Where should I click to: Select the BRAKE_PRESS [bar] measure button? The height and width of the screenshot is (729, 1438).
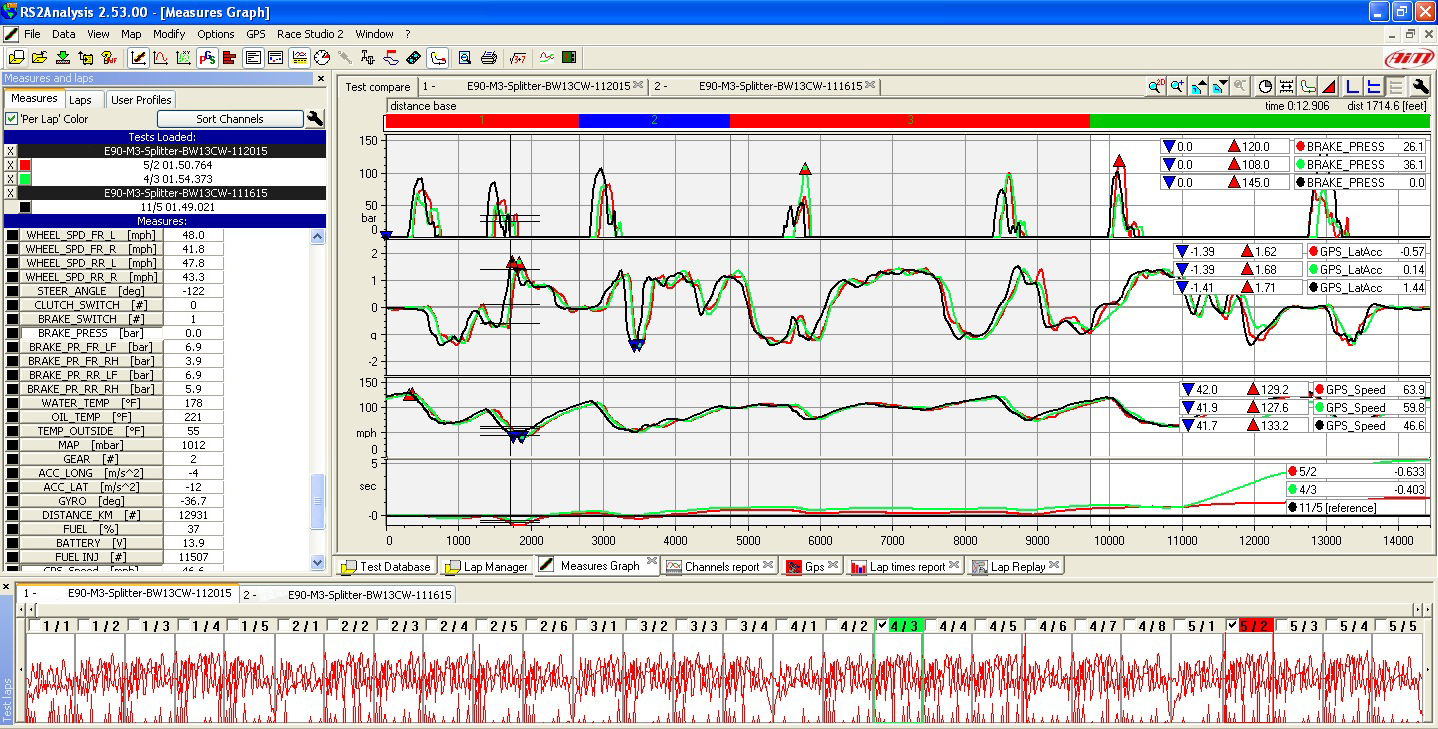[91, 333]
